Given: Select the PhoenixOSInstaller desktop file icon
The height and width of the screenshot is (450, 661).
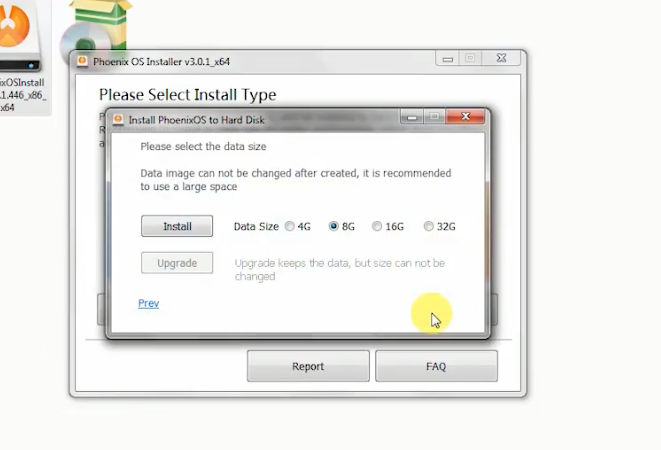Looking at the screenshot, I should (x=20, y=57).
